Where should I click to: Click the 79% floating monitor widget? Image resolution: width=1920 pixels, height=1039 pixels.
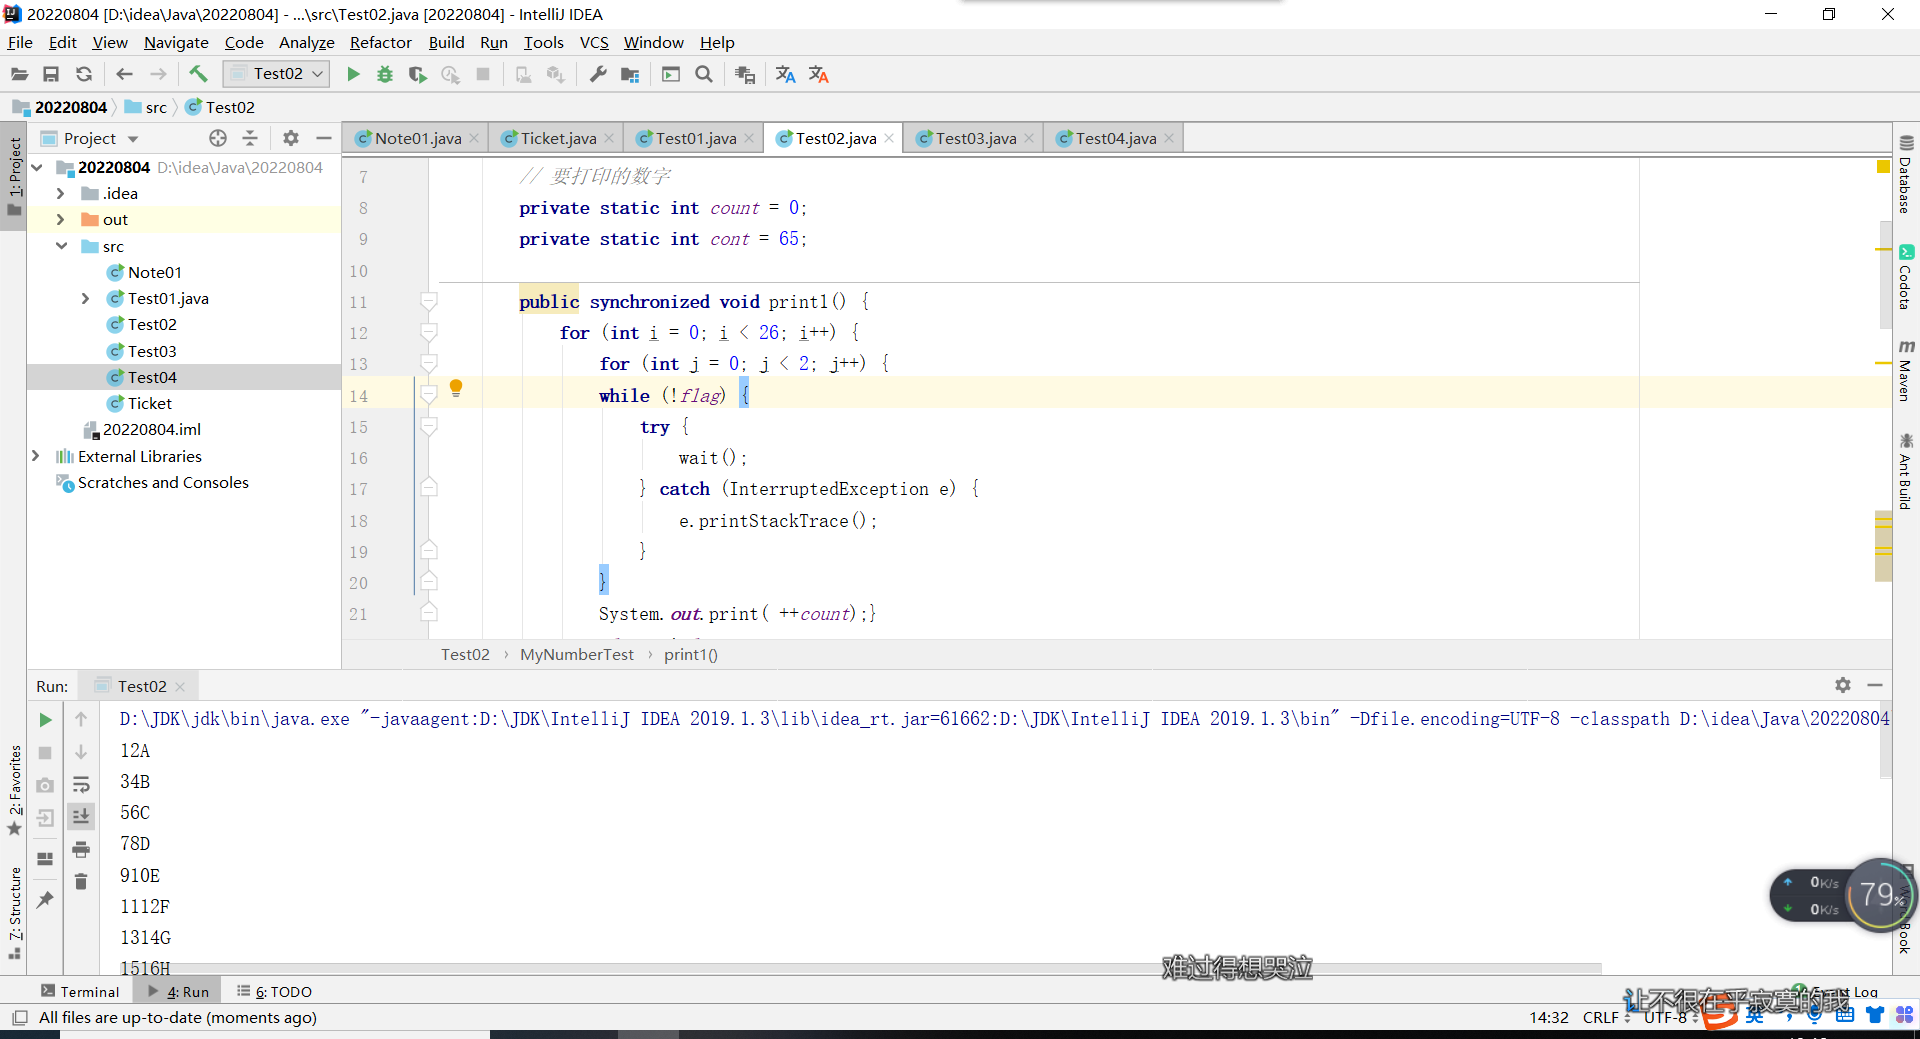1881,895
